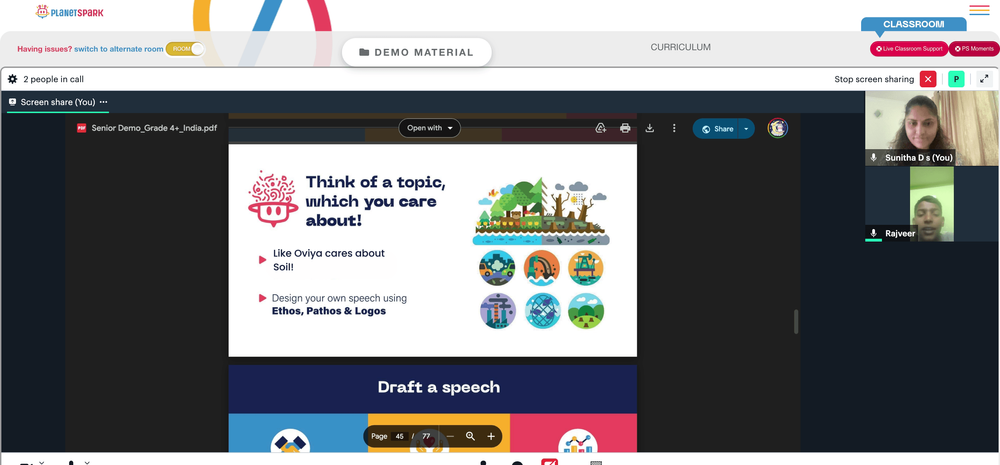Select Sunitha D s video tile
This screenshot has height=465, width=1000.
click(x=932, y=128)
